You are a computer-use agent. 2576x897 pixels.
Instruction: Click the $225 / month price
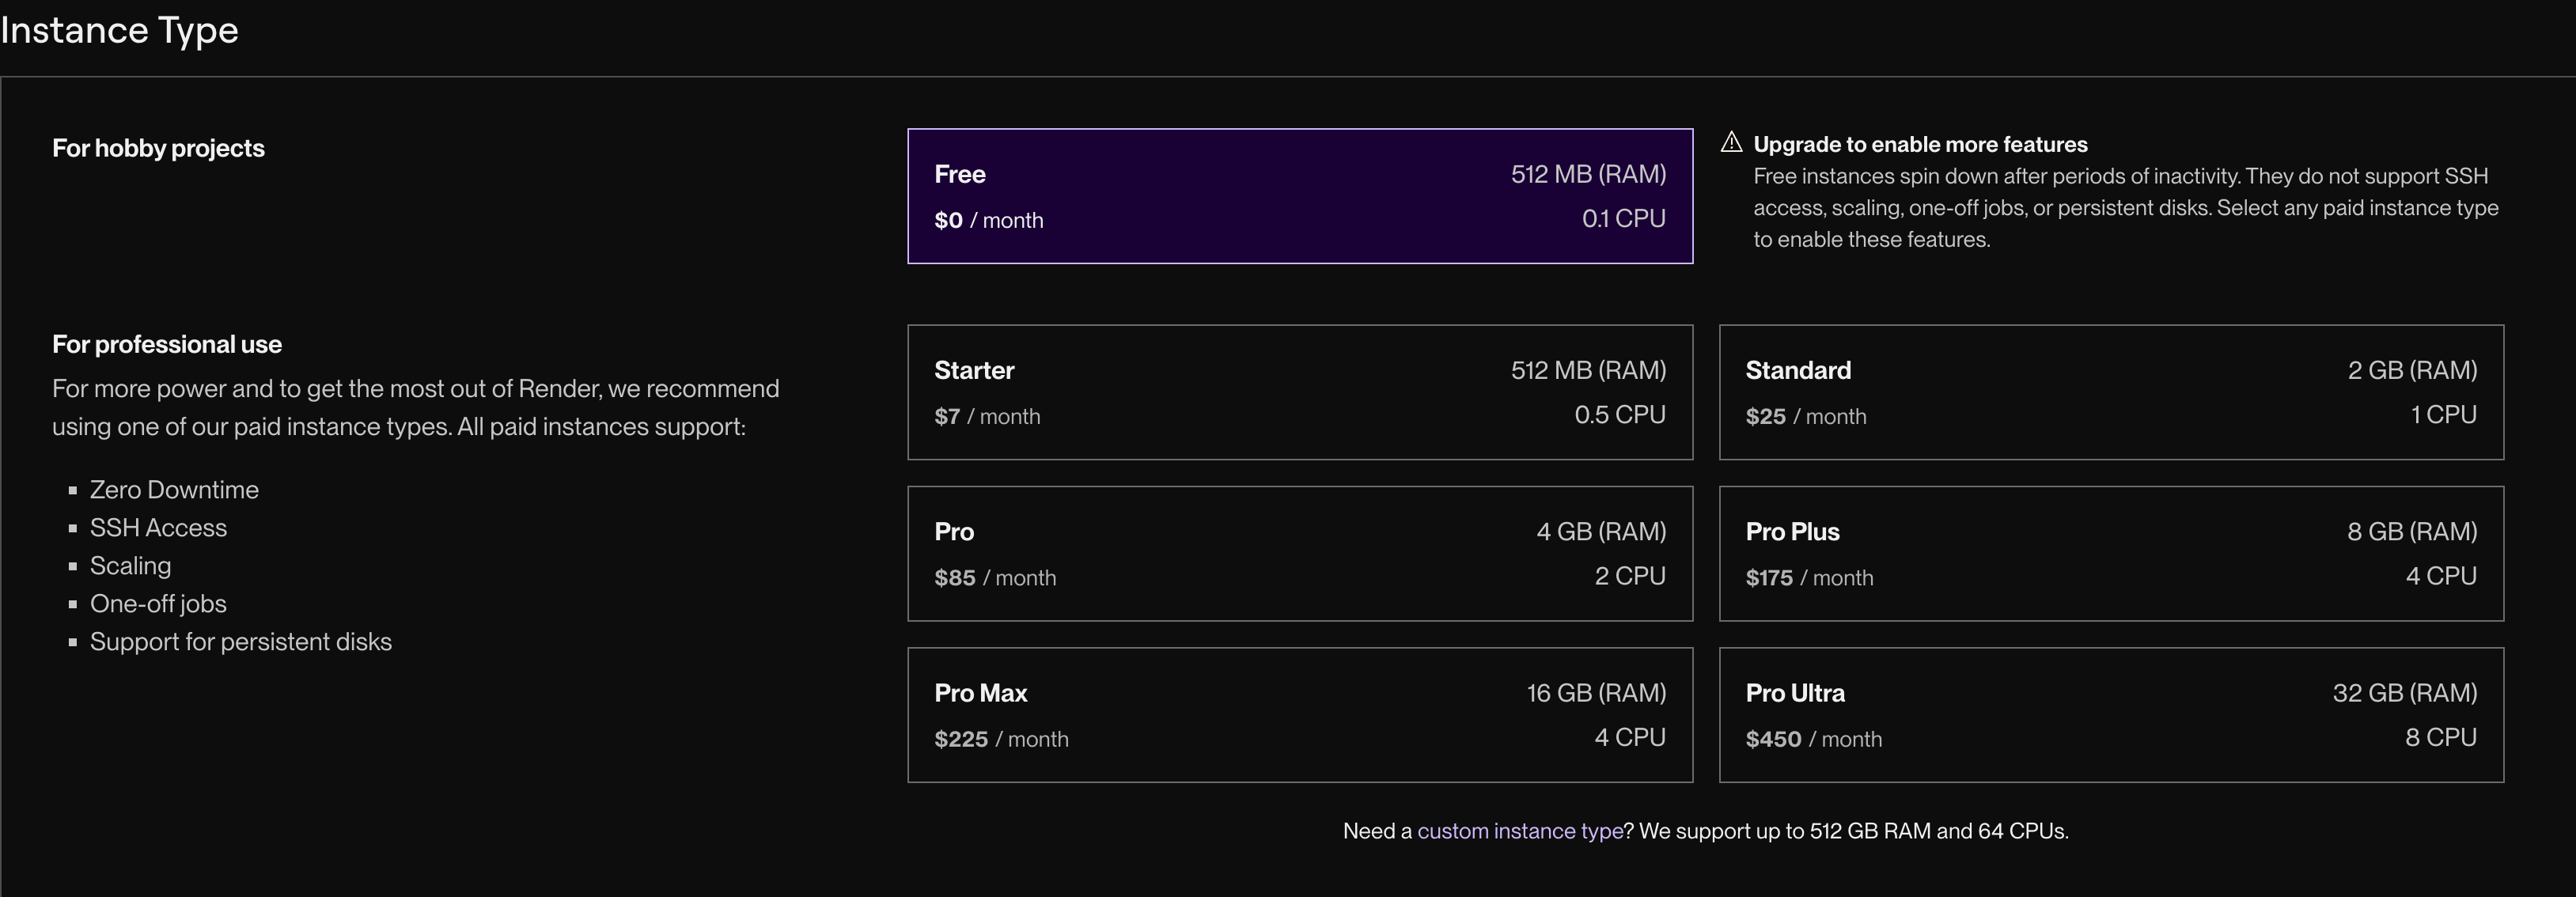(x=1001, y=740)
